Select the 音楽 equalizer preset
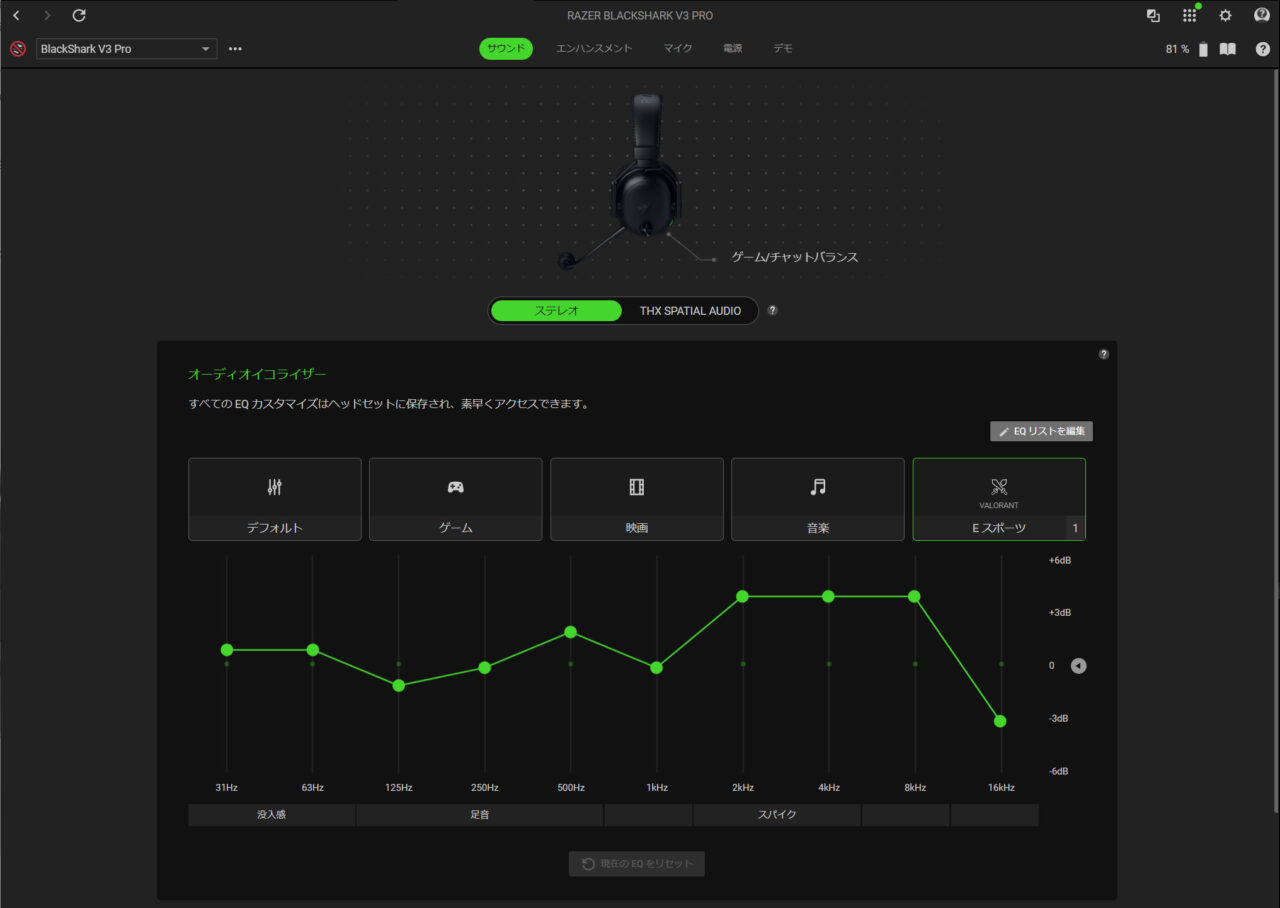The image size is (1280, 908). [x=818, y=499]
